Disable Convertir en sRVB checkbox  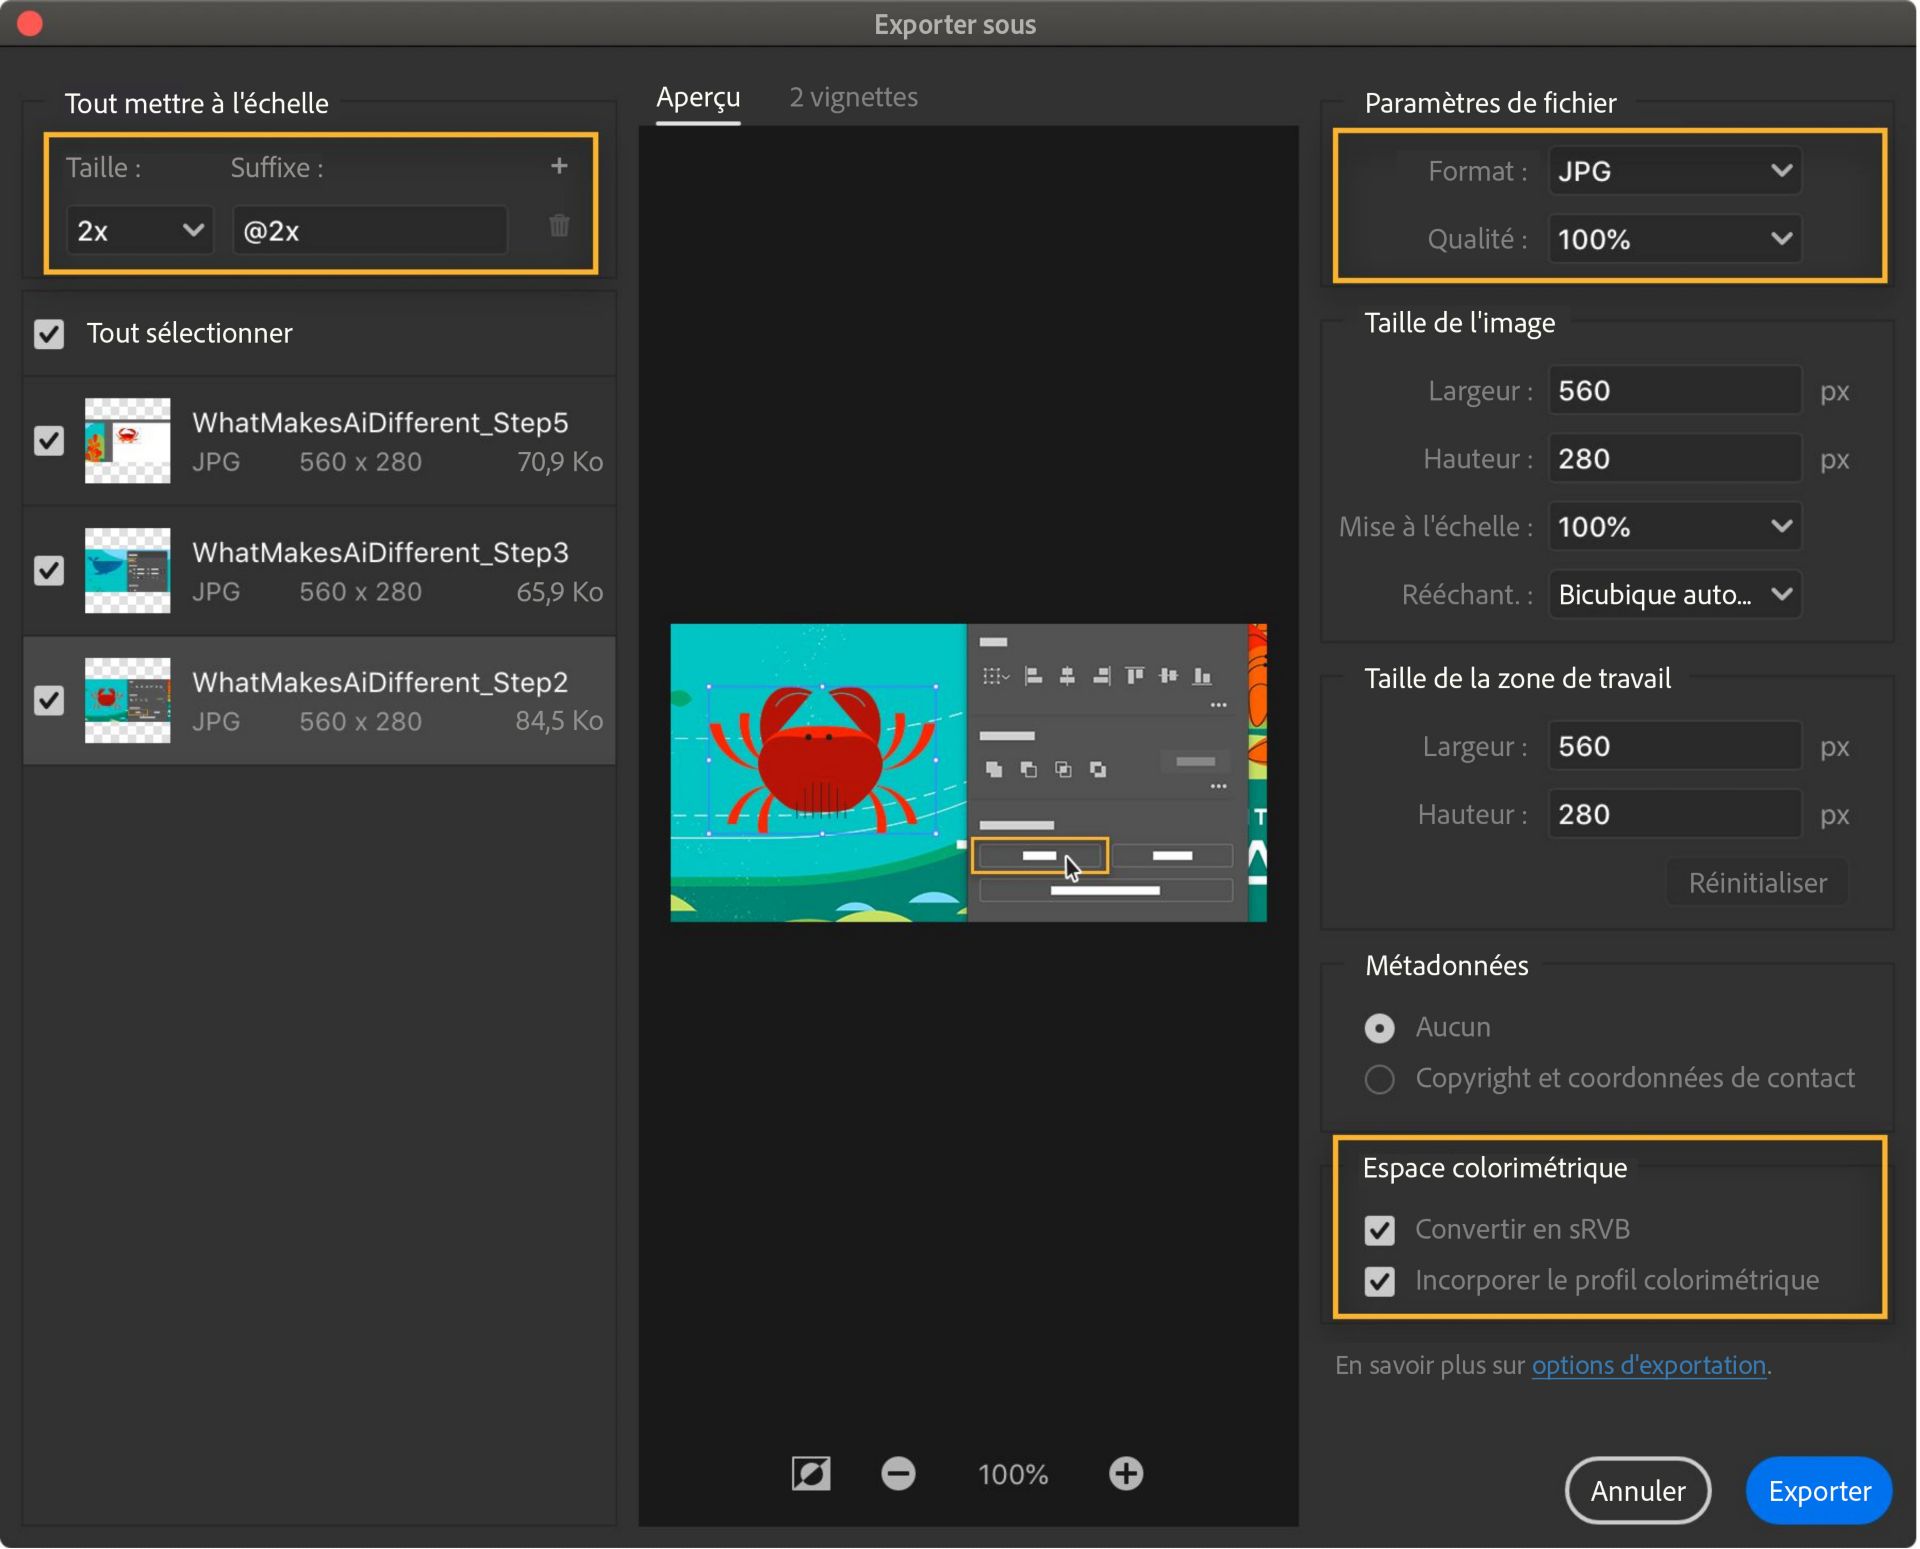1379,1230
